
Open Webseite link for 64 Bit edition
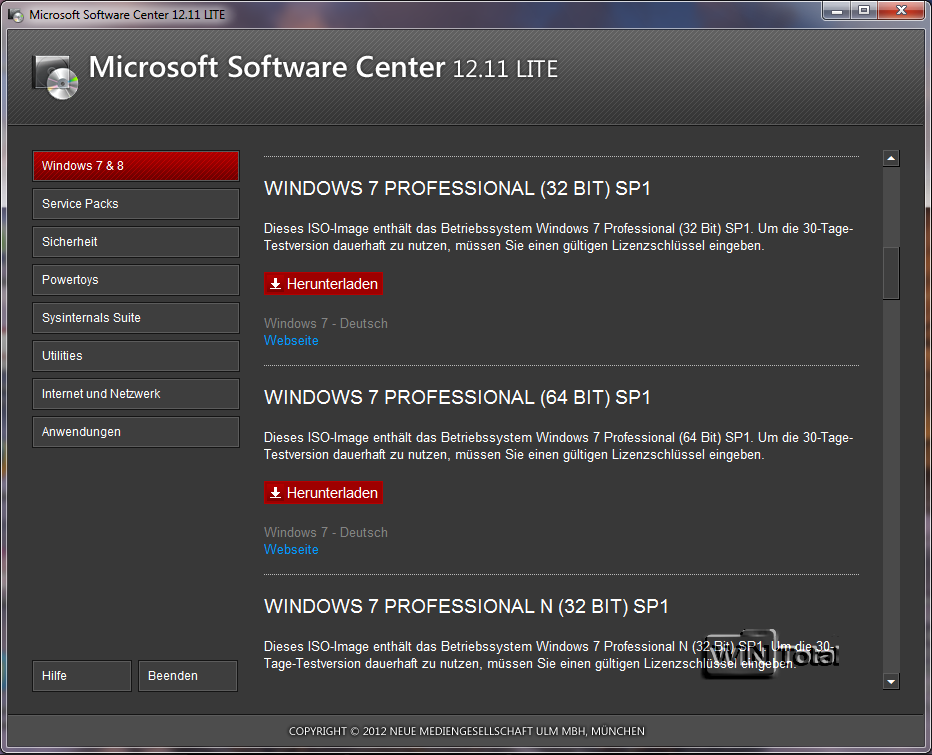coord(291,550)
